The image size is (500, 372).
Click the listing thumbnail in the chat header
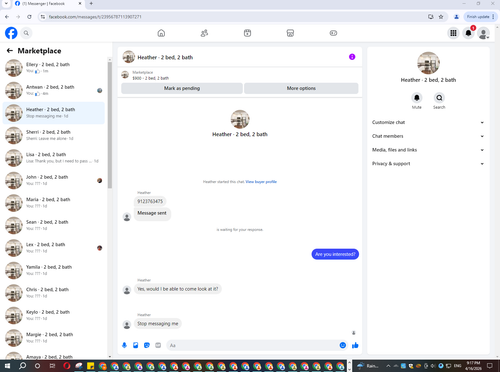(x=129, y=57)
